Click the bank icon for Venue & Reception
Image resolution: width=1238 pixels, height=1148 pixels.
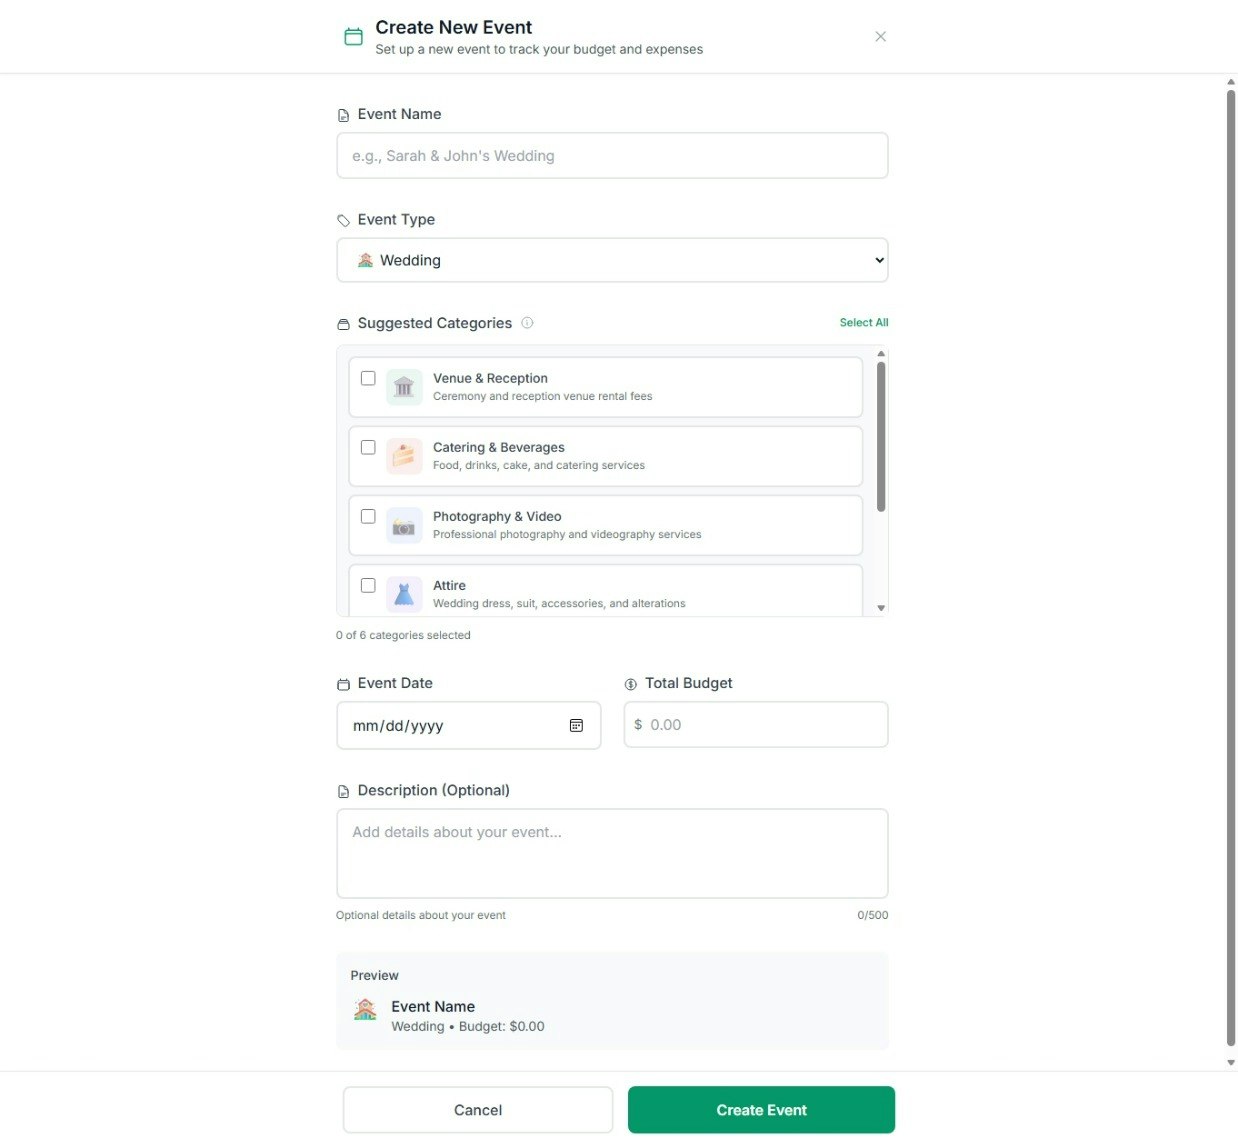[404, 386]
